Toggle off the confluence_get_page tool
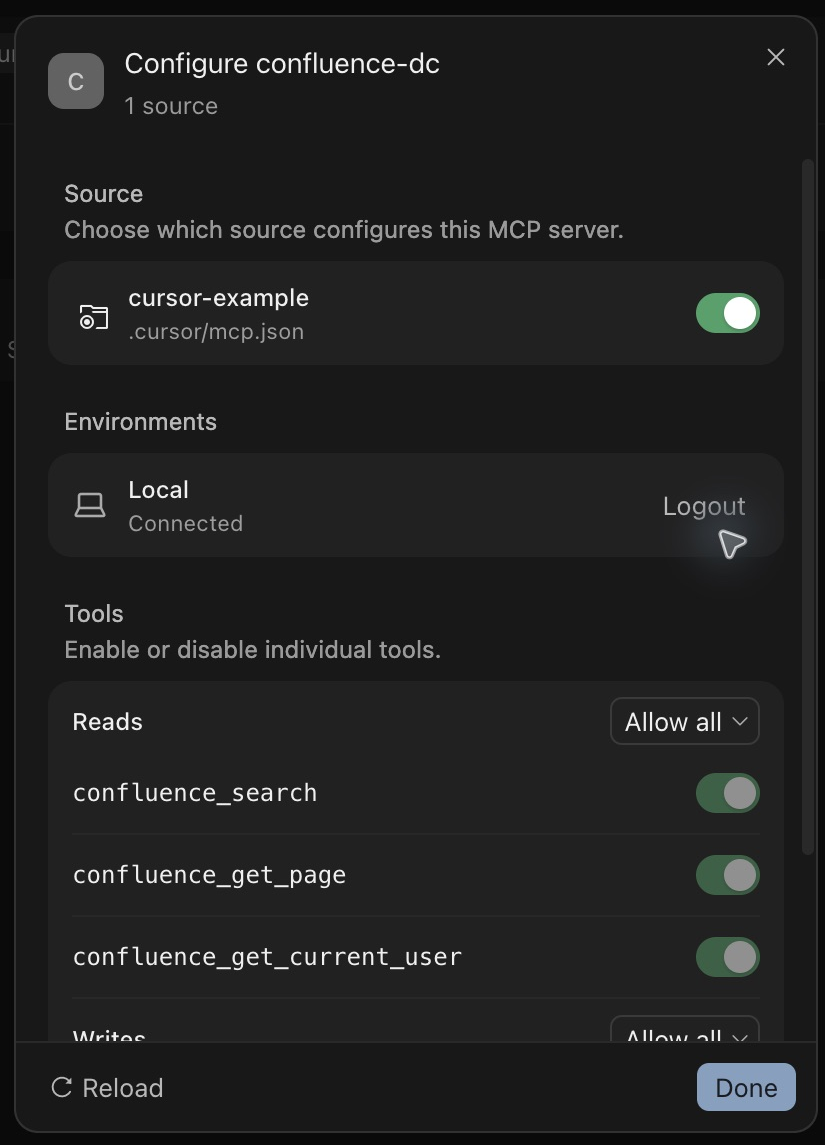Viewport: 825px width, 1145px height. coord(727,875)
